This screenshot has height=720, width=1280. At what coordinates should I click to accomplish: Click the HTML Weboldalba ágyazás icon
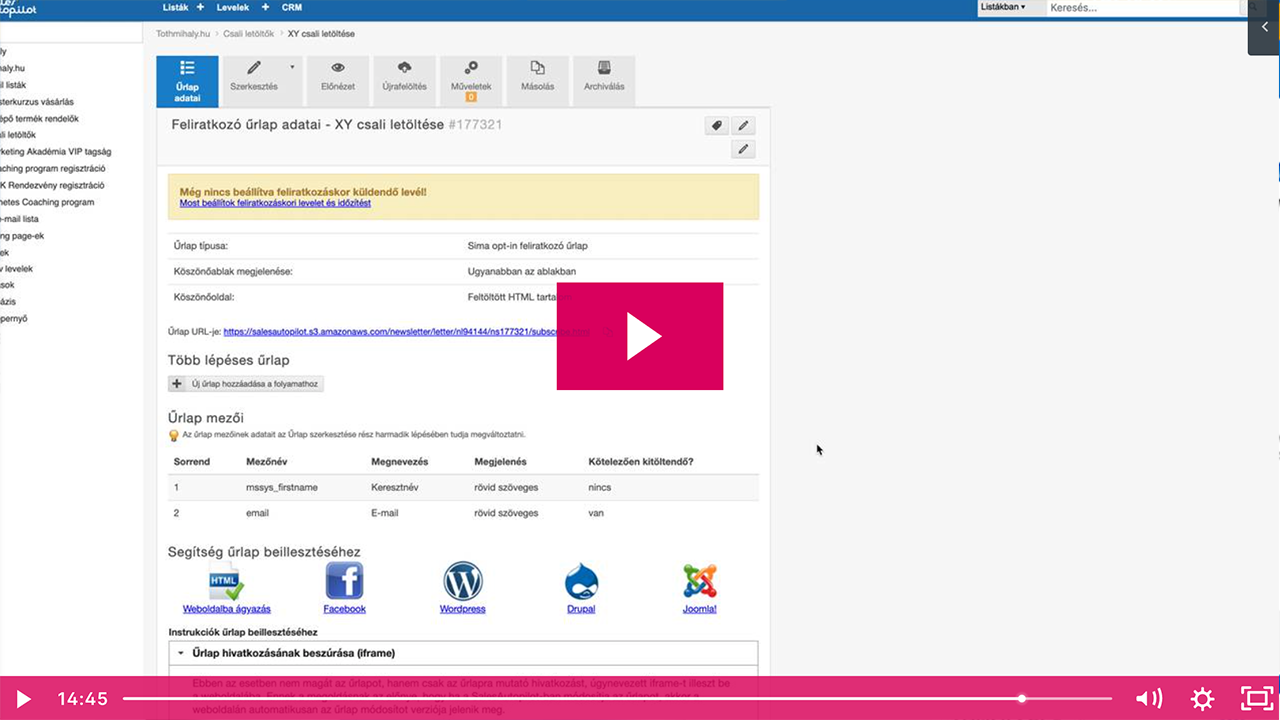point(226,581)
